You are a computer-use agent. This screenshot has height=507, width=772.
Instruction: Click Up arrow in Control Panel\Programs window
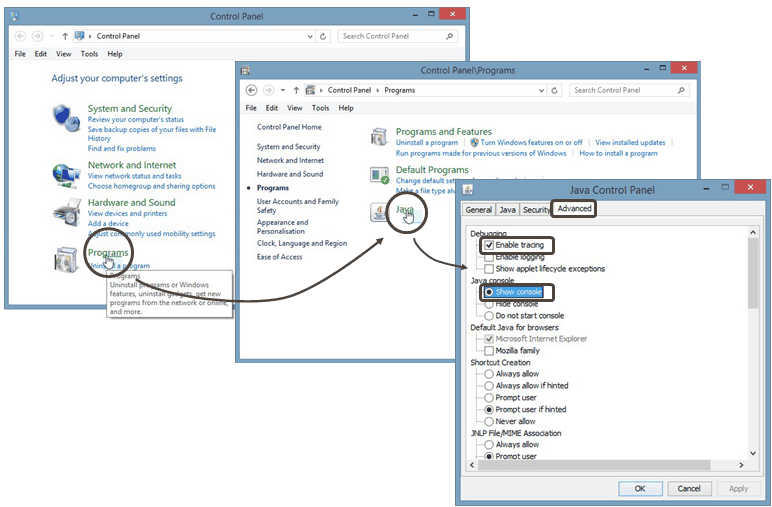coord(296,90)
